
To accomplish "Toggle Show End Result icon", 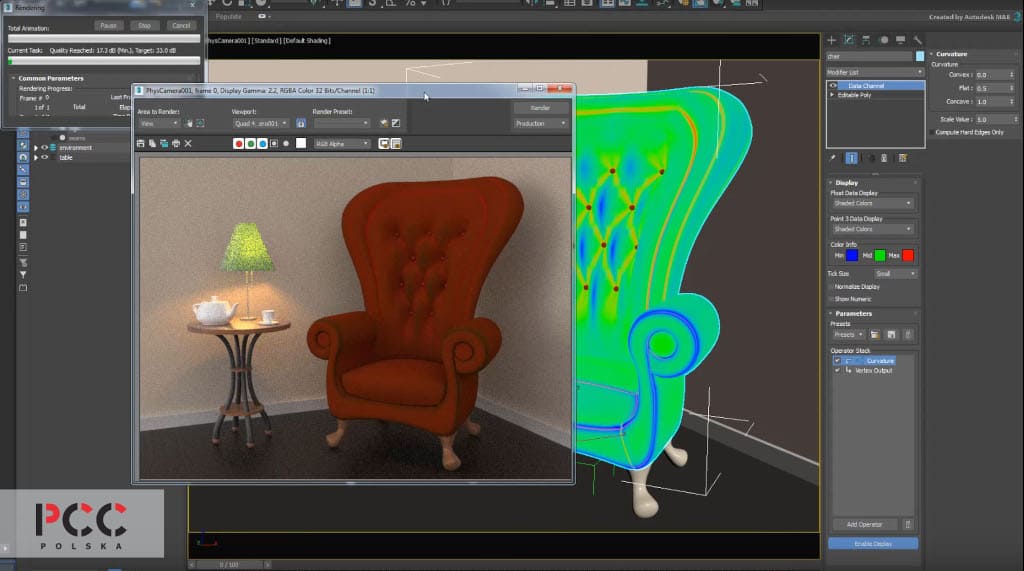I will [x=852, y=158].
